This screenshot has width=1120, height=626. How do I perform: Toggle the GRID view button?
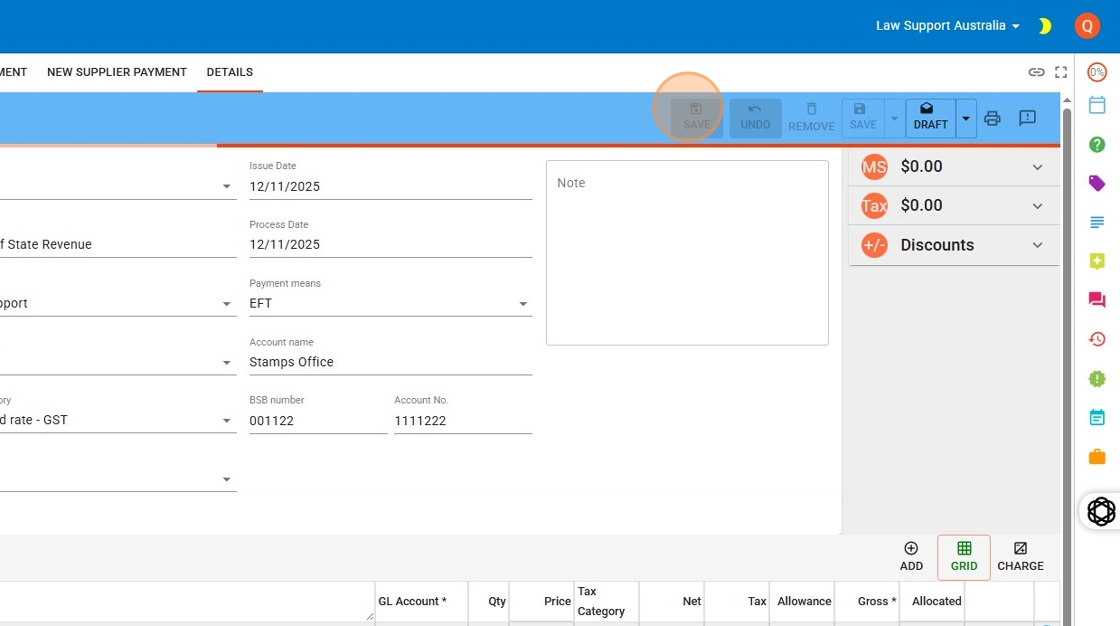coord(963,557)
